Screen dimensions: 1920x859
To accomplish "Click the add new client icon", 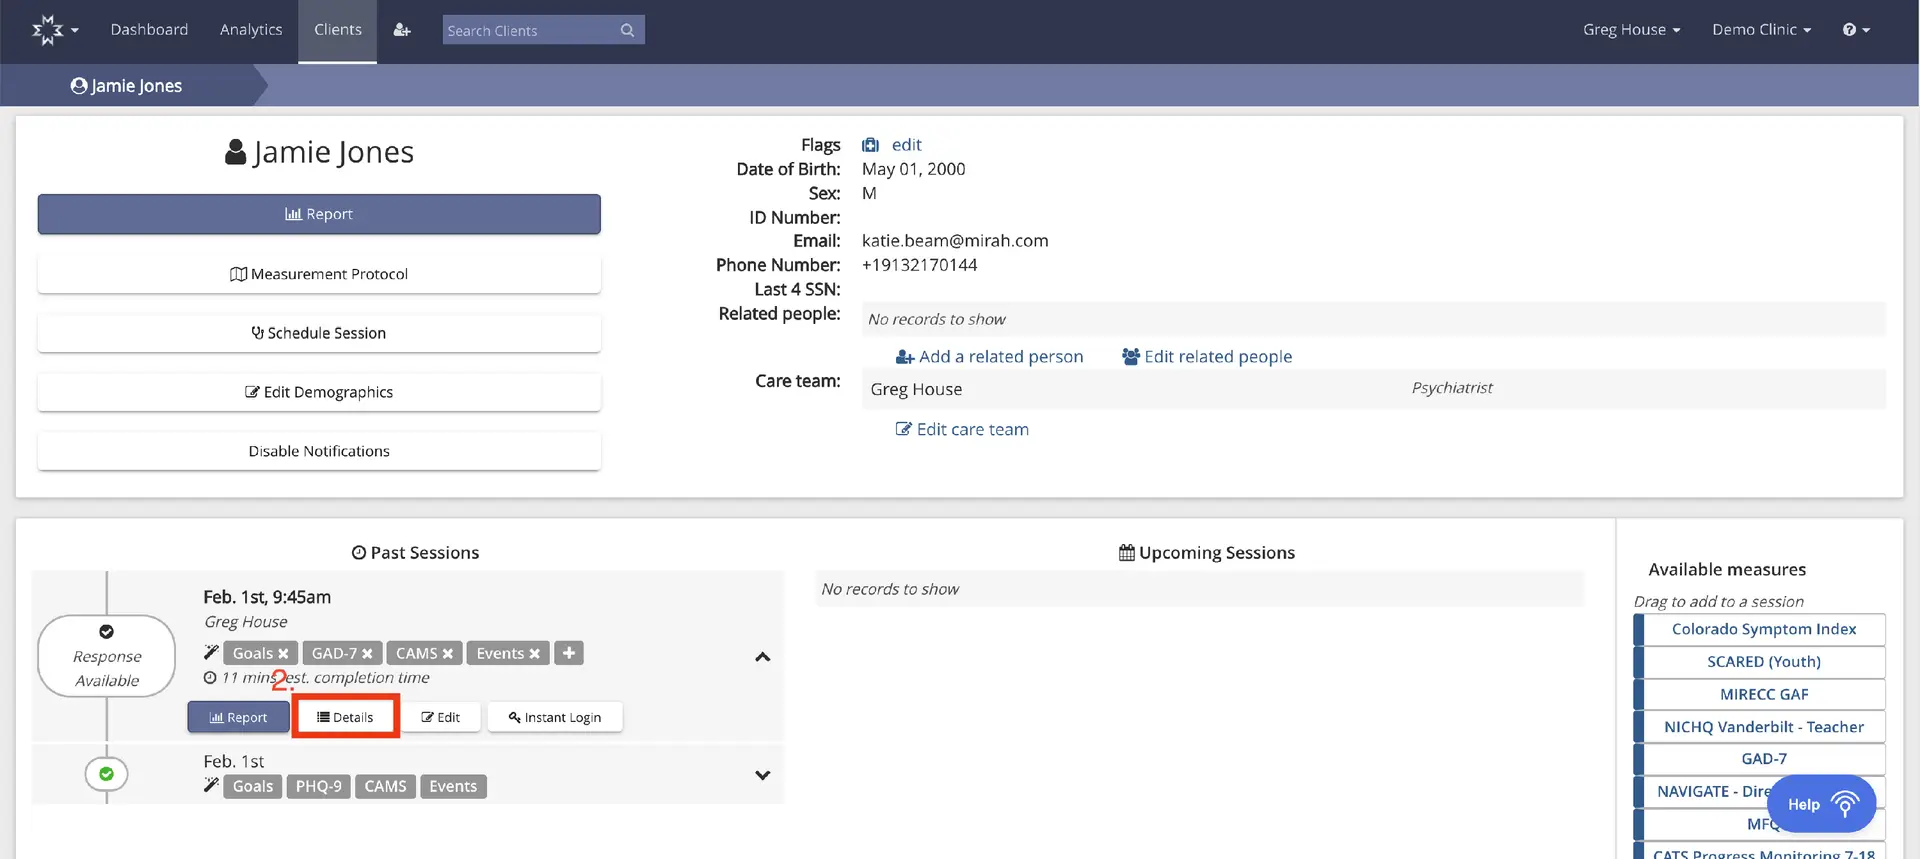I will (x=402, y=30).
